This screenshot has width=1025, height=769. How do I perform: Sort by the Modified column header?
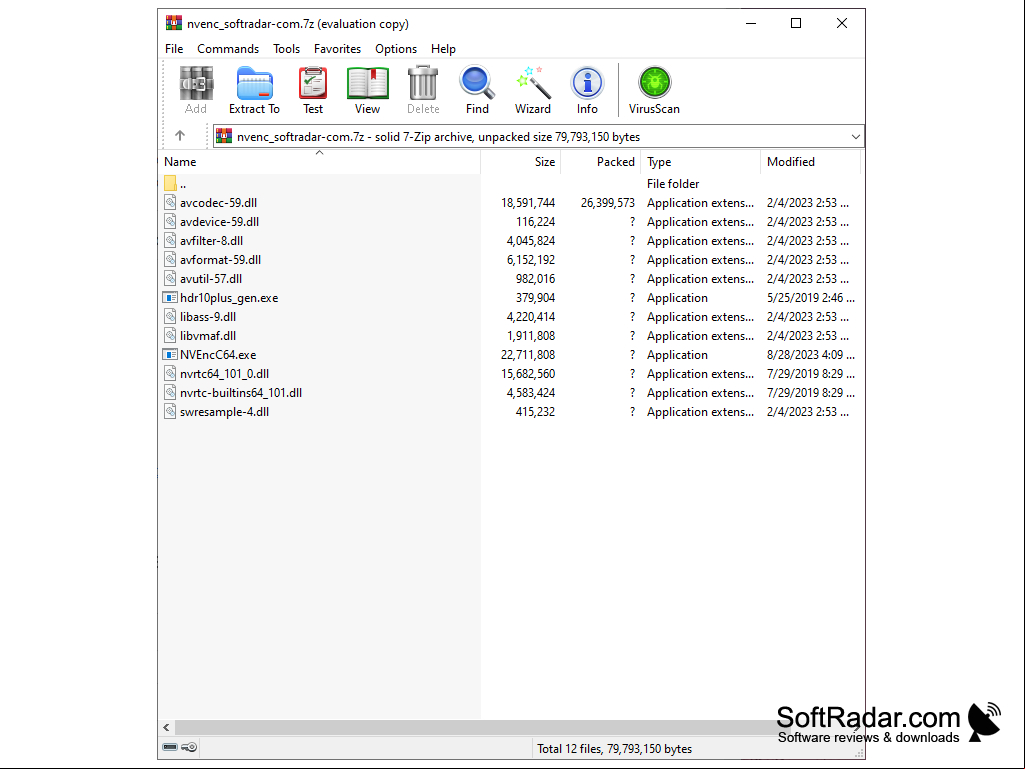click(811, 162)
